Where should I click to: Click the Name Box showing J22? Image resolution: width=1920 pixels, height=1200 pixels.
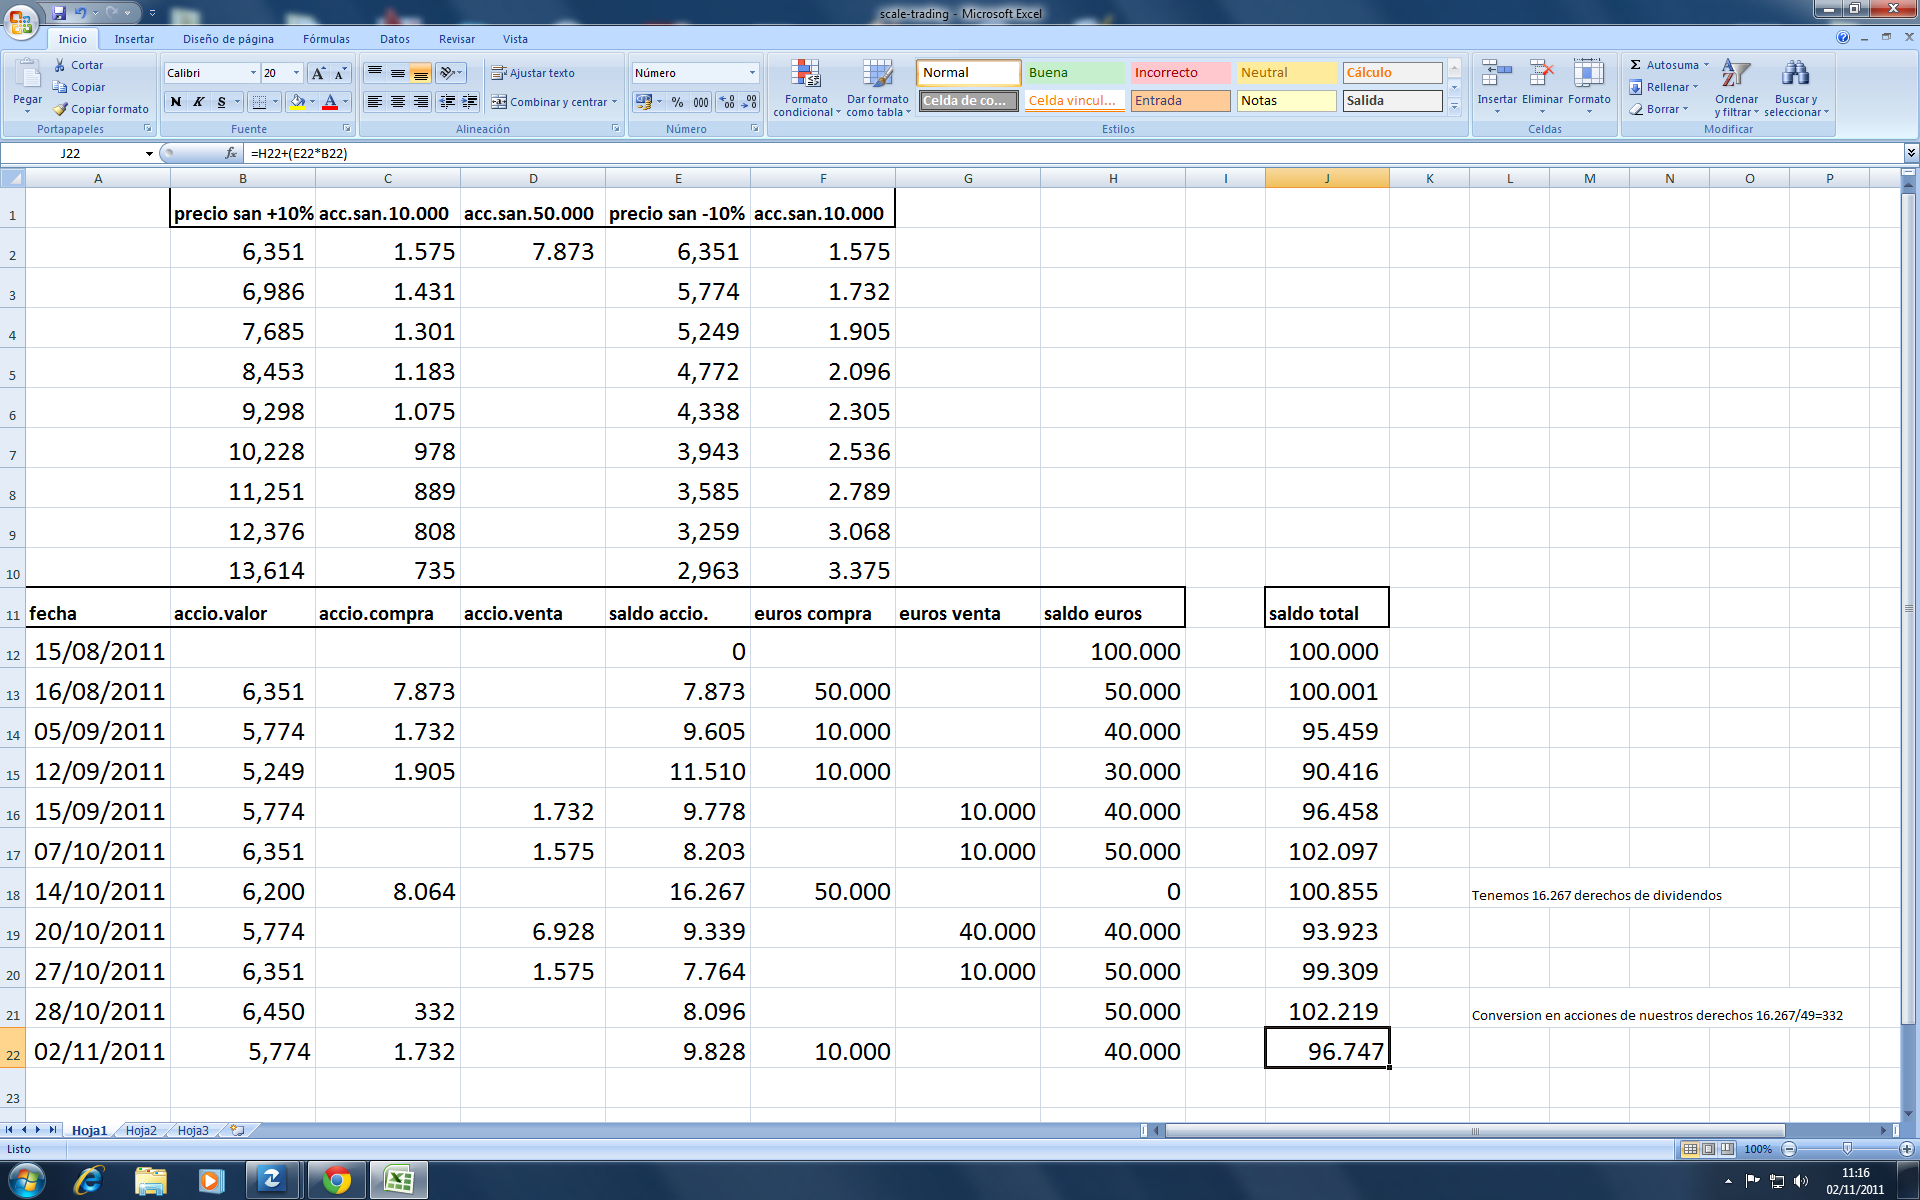71,153
